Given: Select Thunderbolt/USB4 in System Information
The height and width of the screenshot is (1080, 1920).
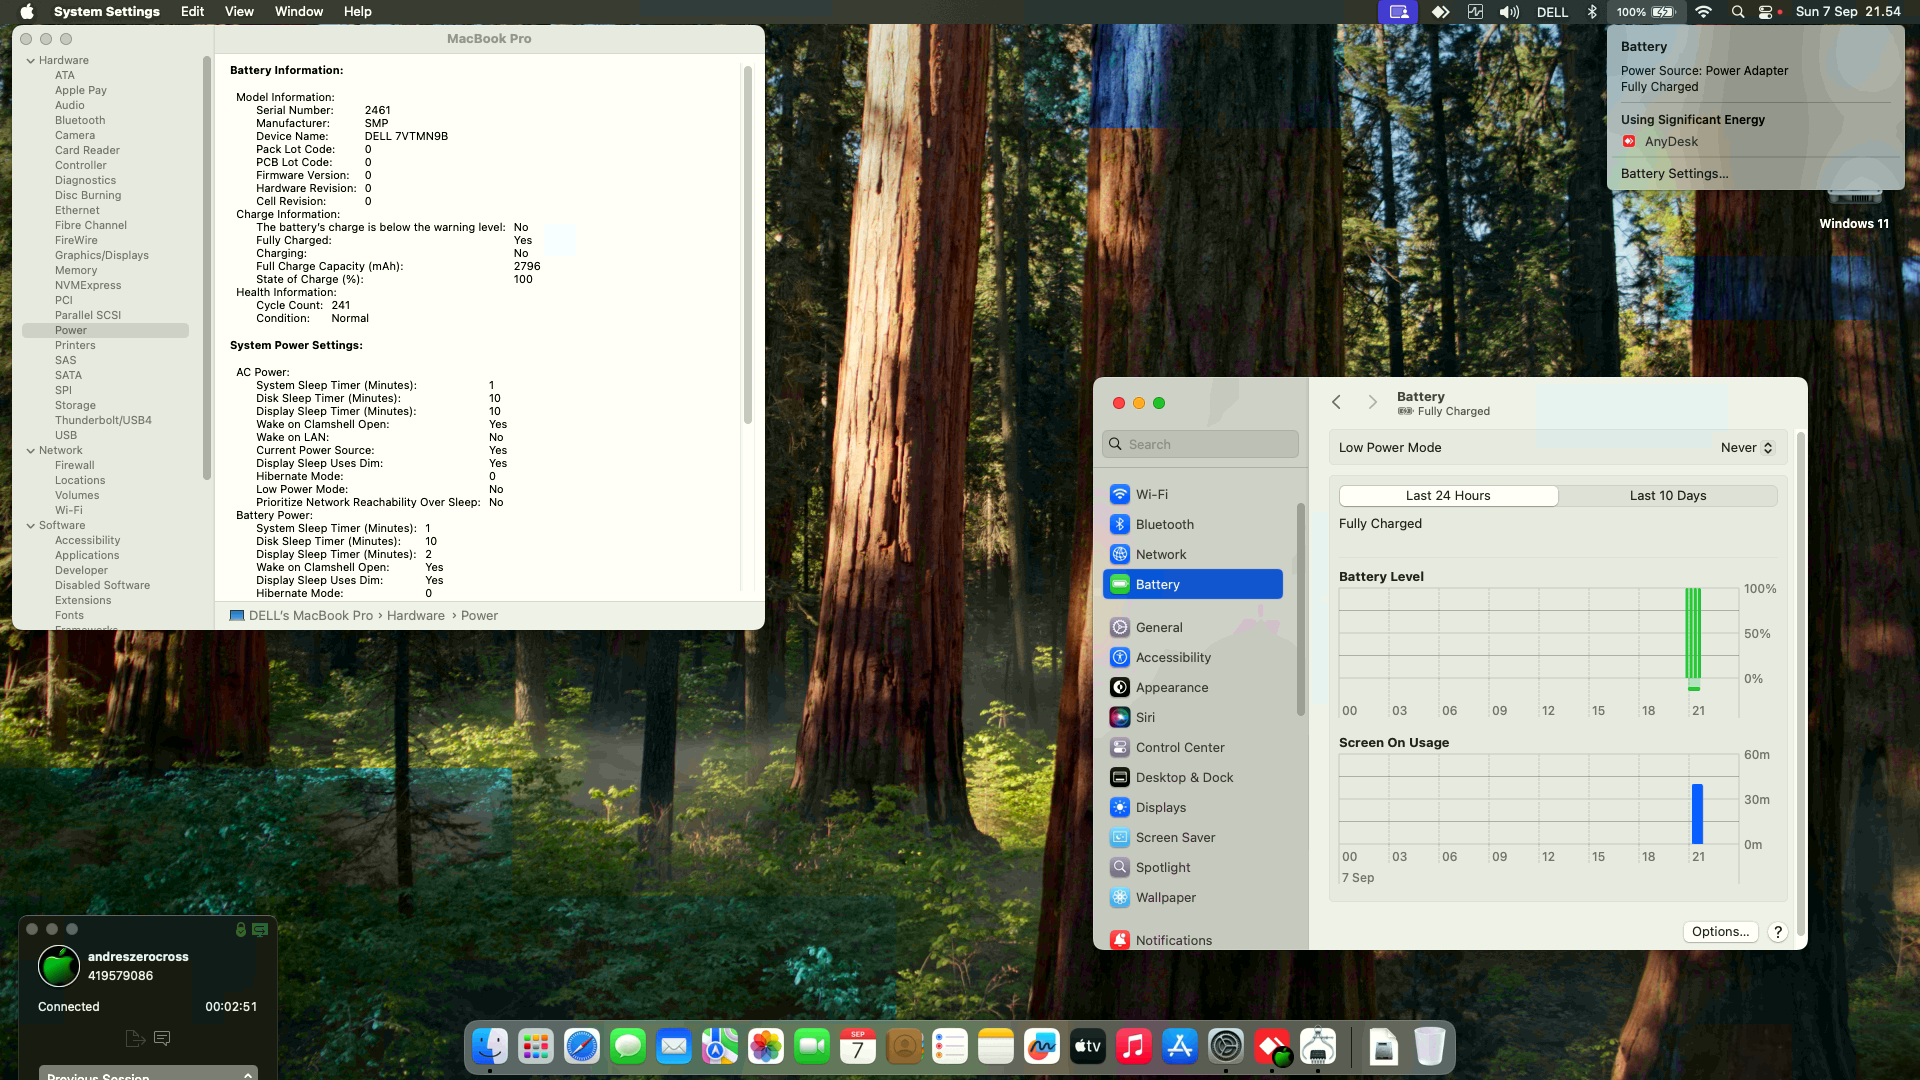Looking at the screenshot, I should [x=103, y=421].
